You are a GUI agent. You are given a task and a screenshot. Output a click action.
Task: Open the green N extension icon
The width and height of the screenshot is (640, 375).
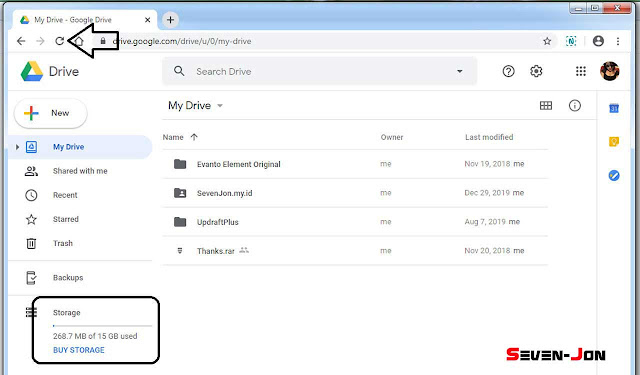[x=571, y=41]
